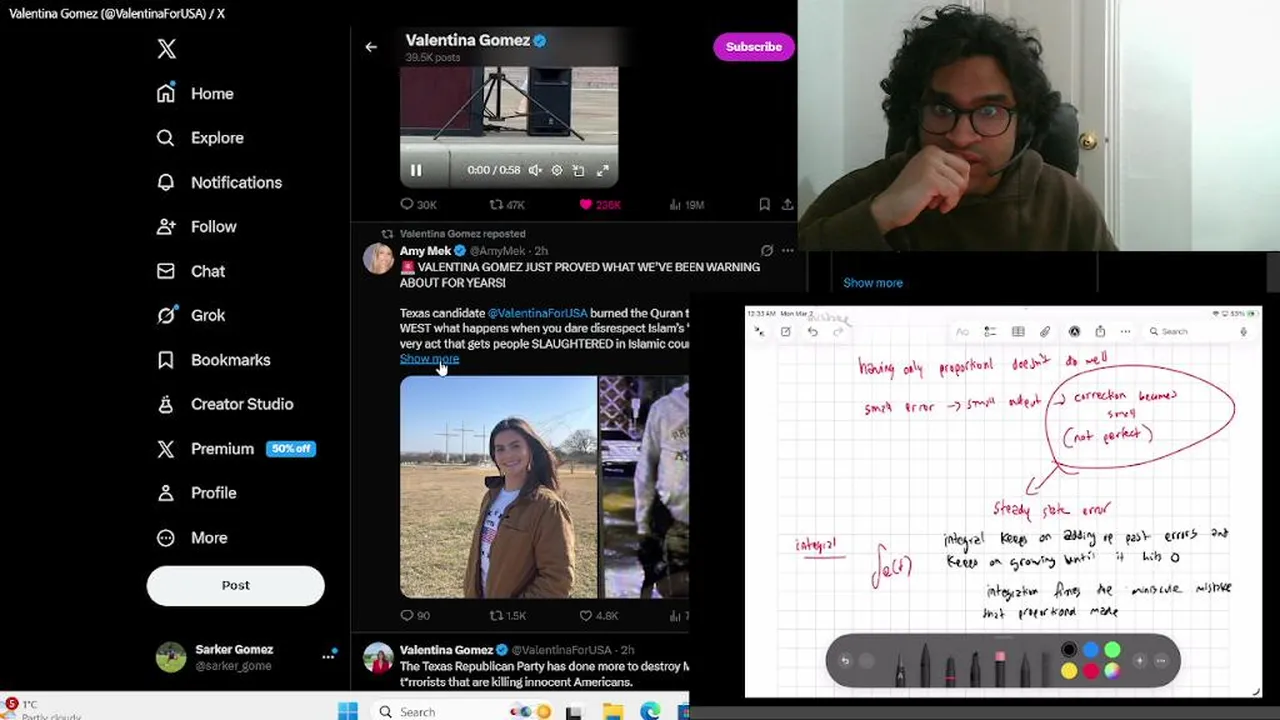Expand the More sidebar menu

pyautogui.click(x=192, y=538)
